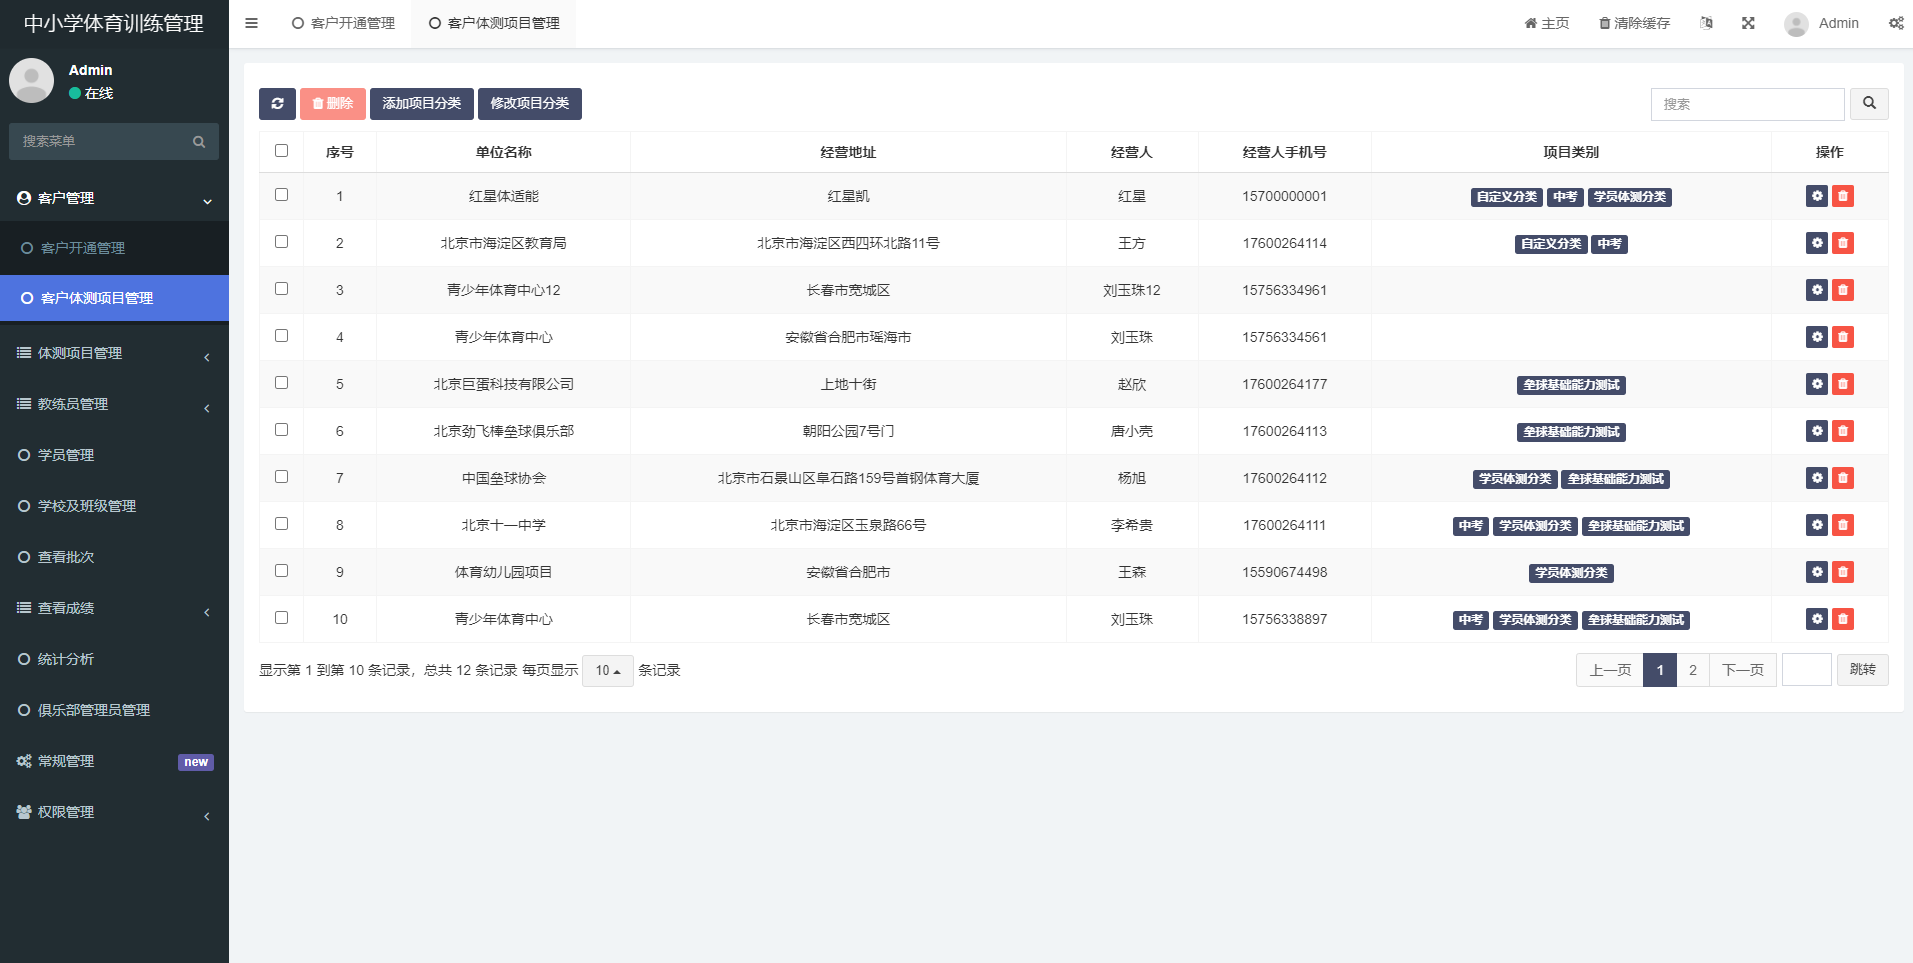Viewport: 1913px width, 963px height.
Task: Click trash icon for 体育幼儿园项目 row
Action: (1842, 572)
